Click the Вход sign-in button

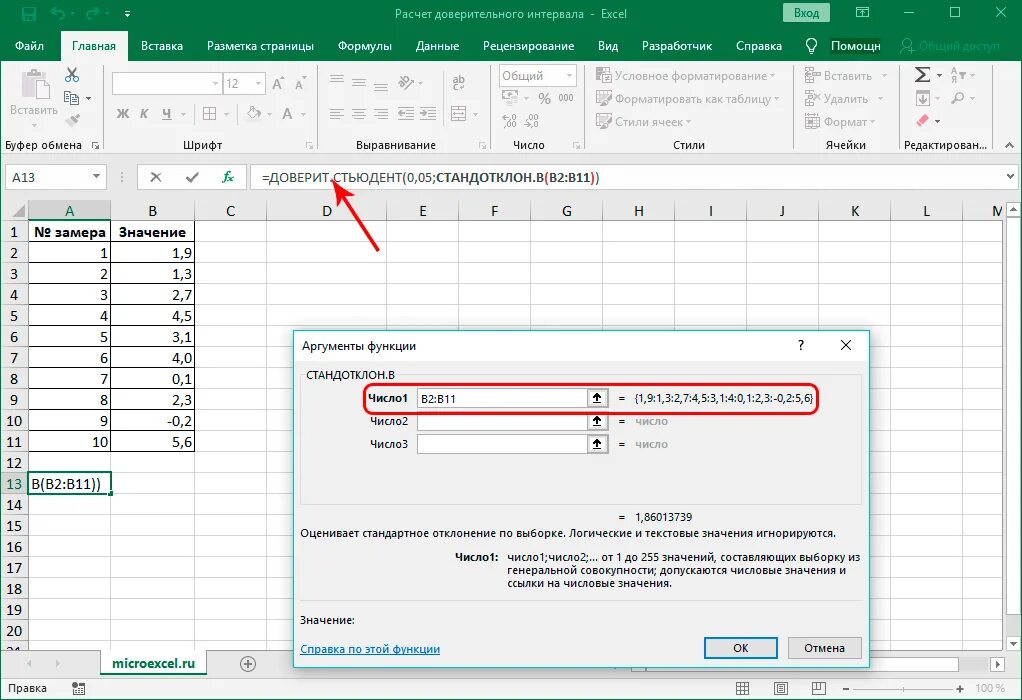(x=806, y=13)
